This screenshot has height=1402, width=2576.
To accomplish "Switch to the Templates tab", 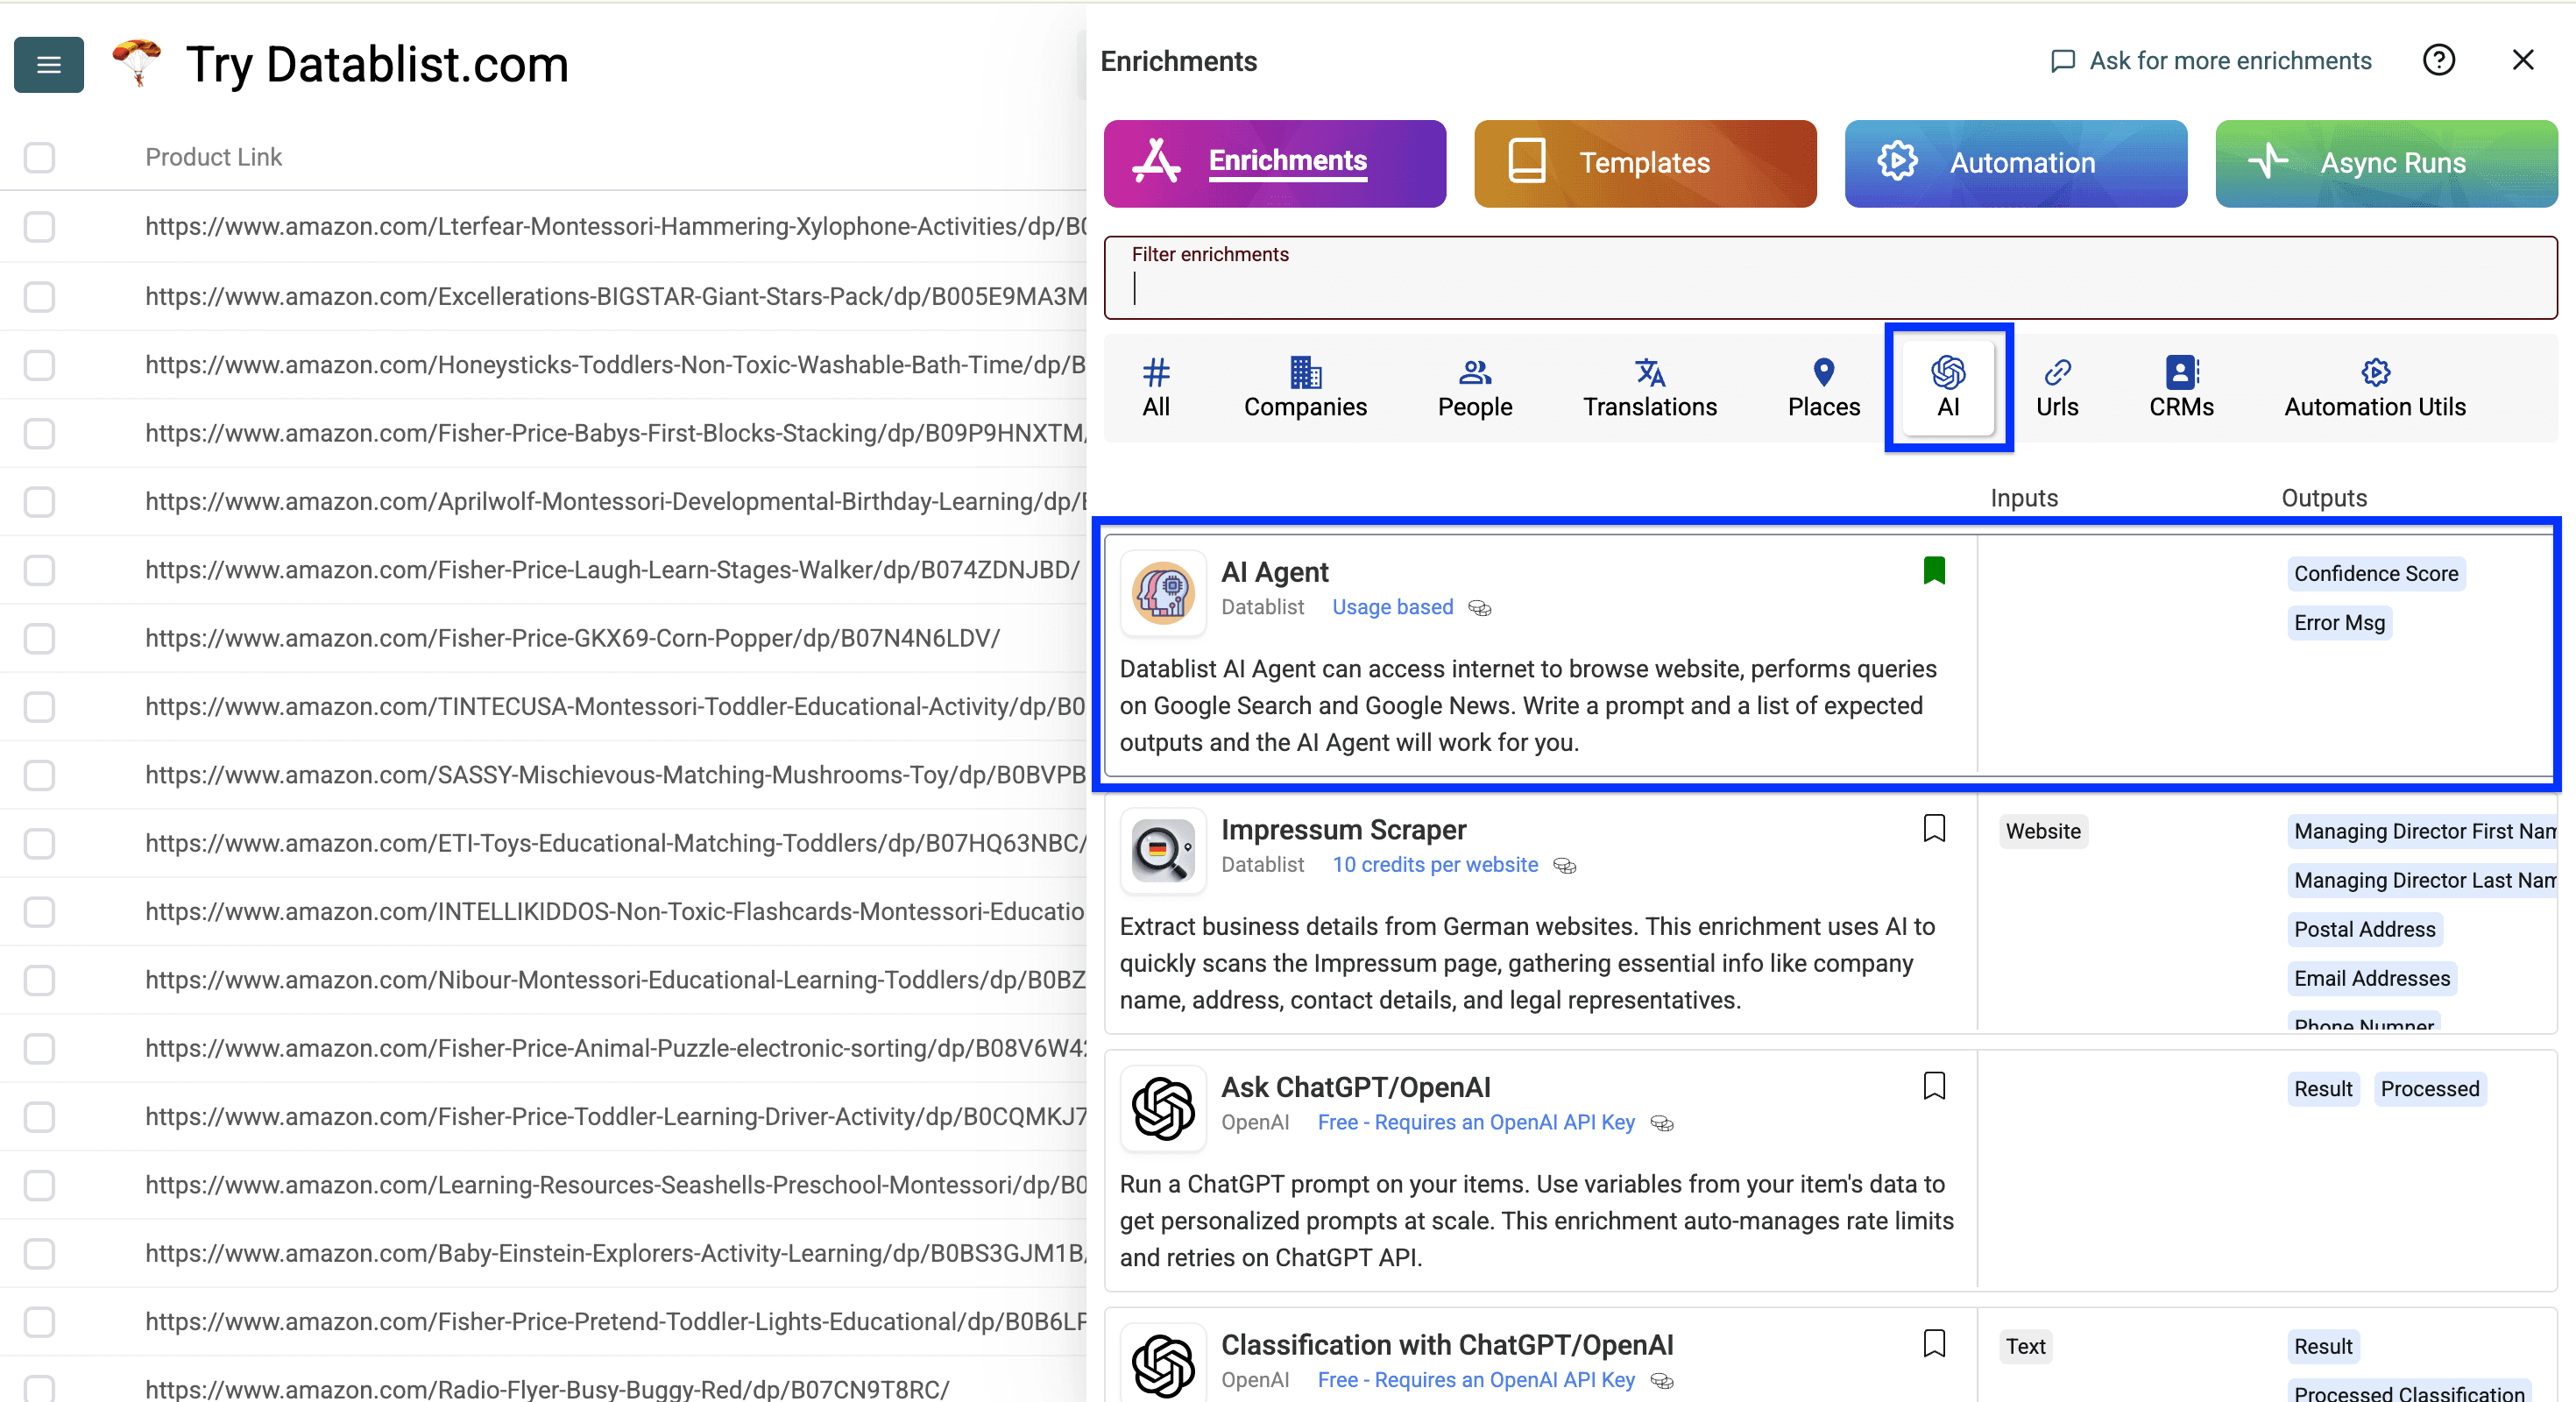I will pos(1643,162).
